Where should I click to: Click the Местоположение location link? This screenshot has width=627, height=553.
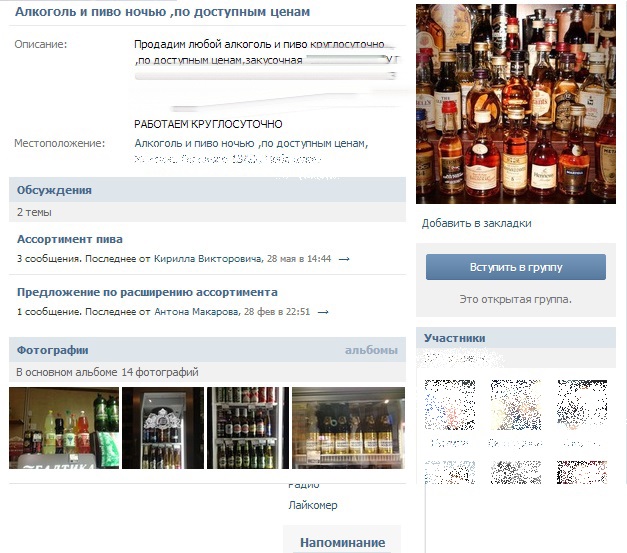coord(251,144)
